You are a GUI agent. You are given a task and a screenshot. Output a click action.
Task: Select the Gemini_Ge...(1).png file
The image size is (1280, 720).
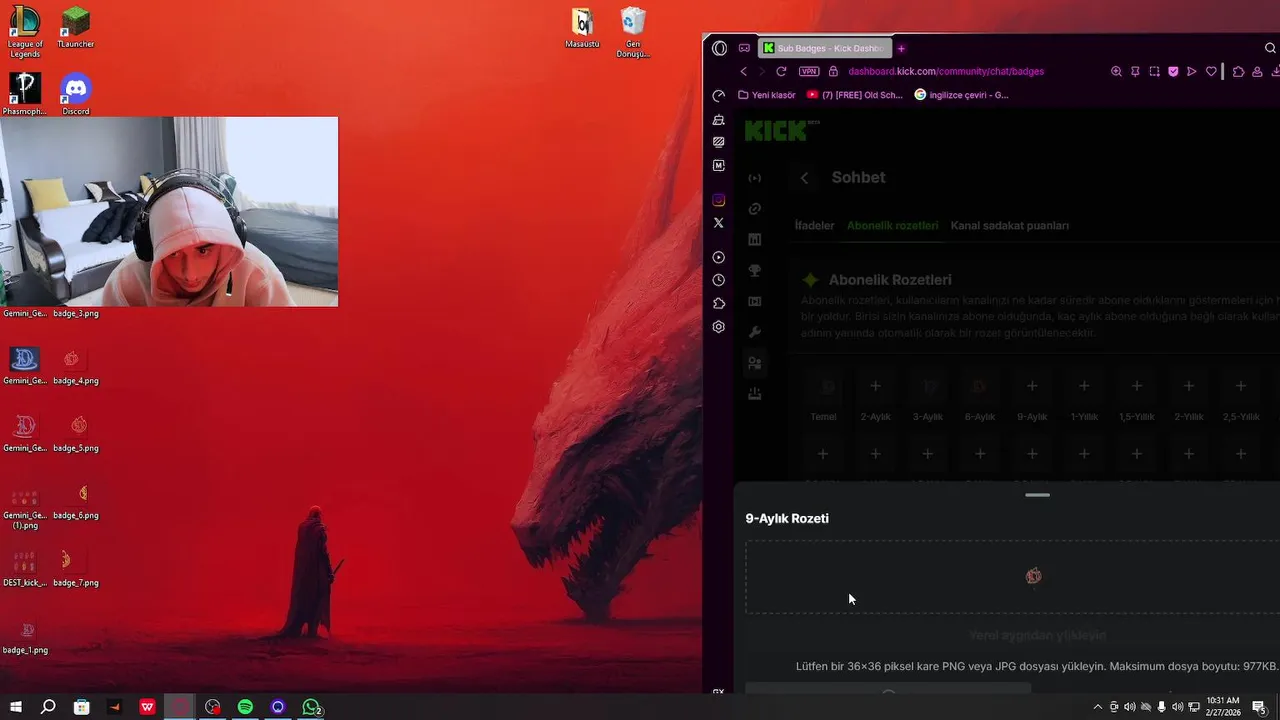(25, 505)
